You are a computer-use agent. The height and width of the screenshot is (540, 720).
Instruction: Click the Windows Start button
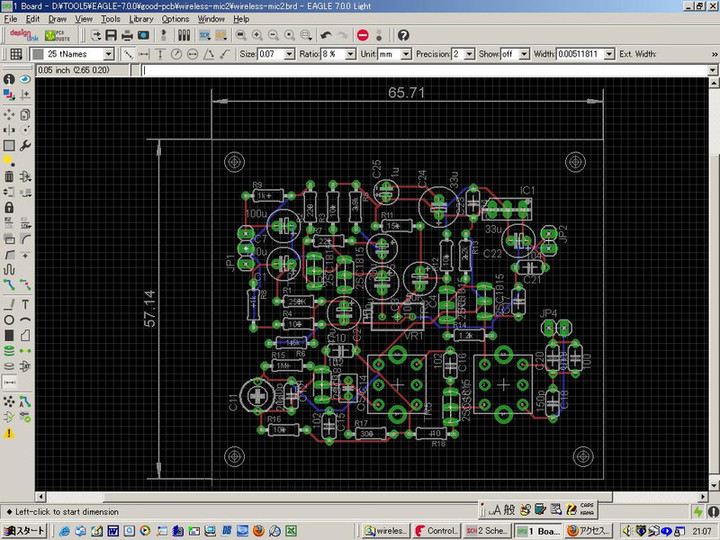pos(25,530)
